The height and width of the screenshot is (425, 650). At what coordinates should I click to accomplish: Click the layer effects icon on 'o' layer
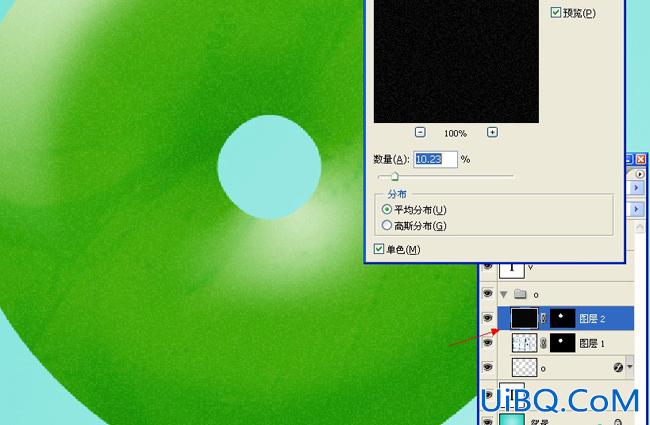tap(618, 367)
